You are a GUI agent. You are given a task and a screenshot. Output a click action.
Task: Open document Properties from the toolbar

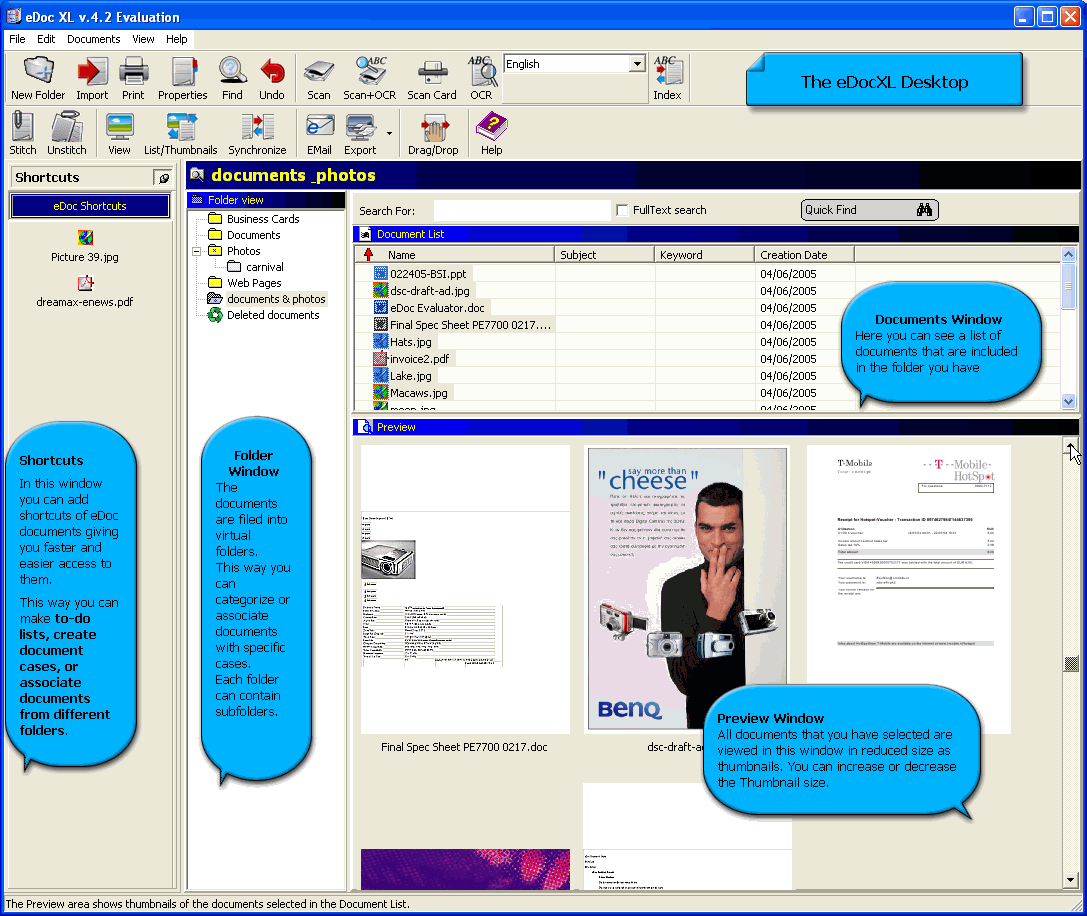click(183, 79)
